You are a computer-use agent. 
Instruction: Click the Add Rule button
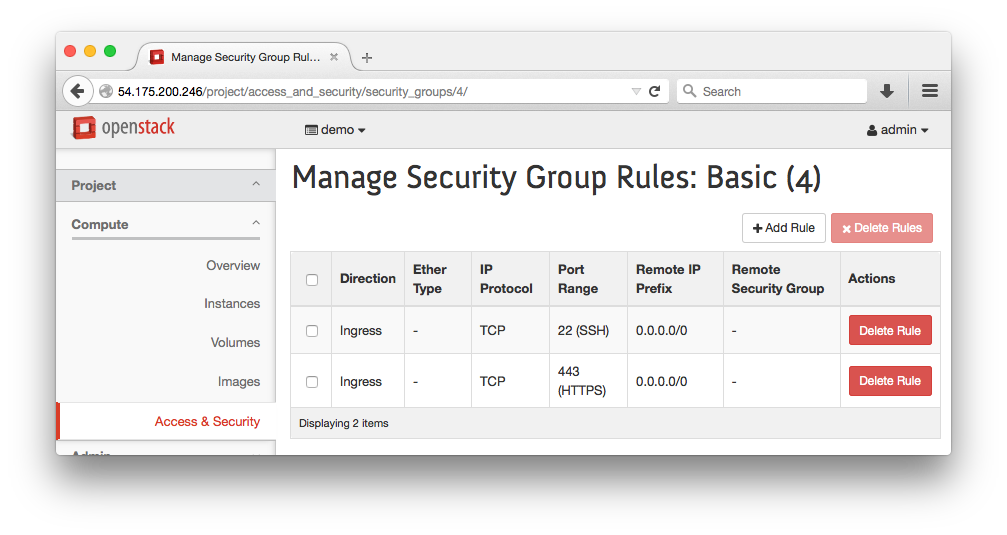pos(783,228)
